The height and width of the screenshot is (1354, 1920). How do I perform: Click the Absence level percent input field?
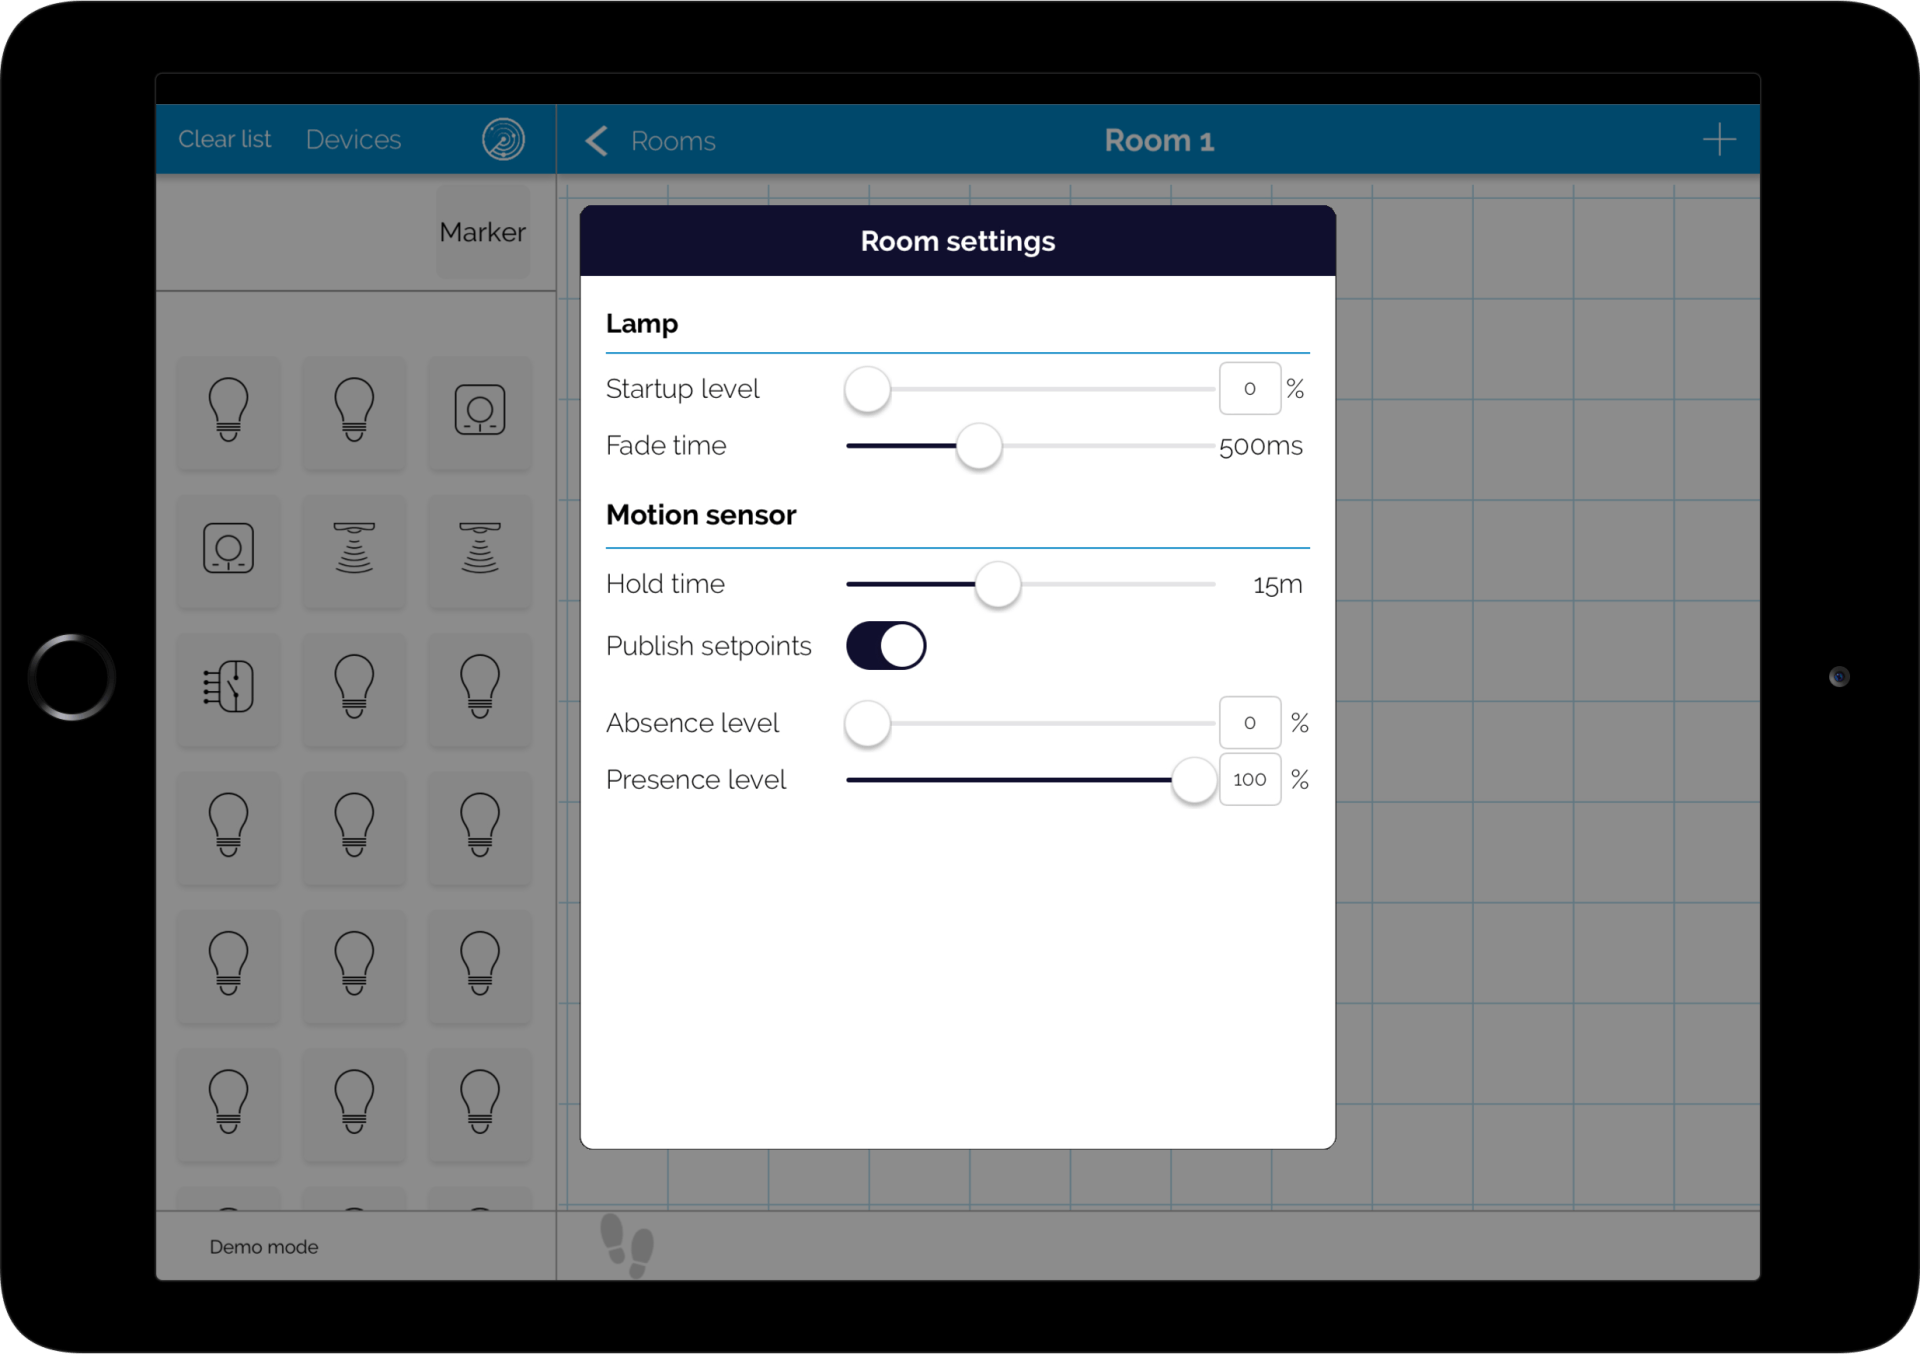tap(1250, 722)
